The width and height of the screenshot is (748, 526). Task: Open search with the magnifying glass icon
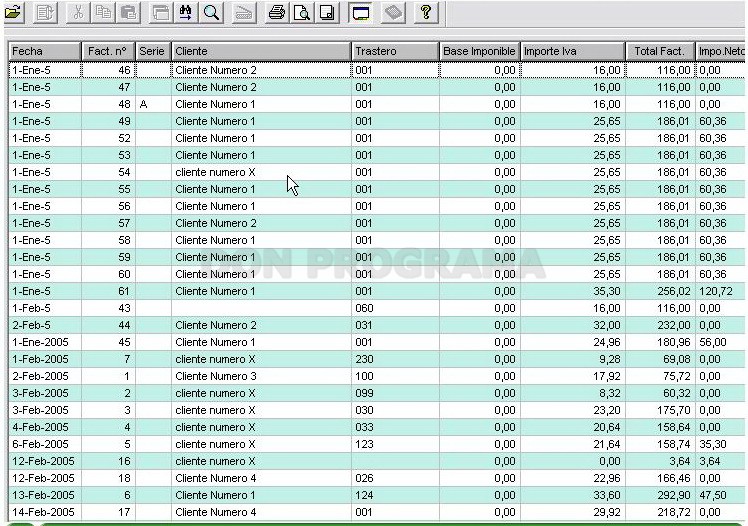211,12
